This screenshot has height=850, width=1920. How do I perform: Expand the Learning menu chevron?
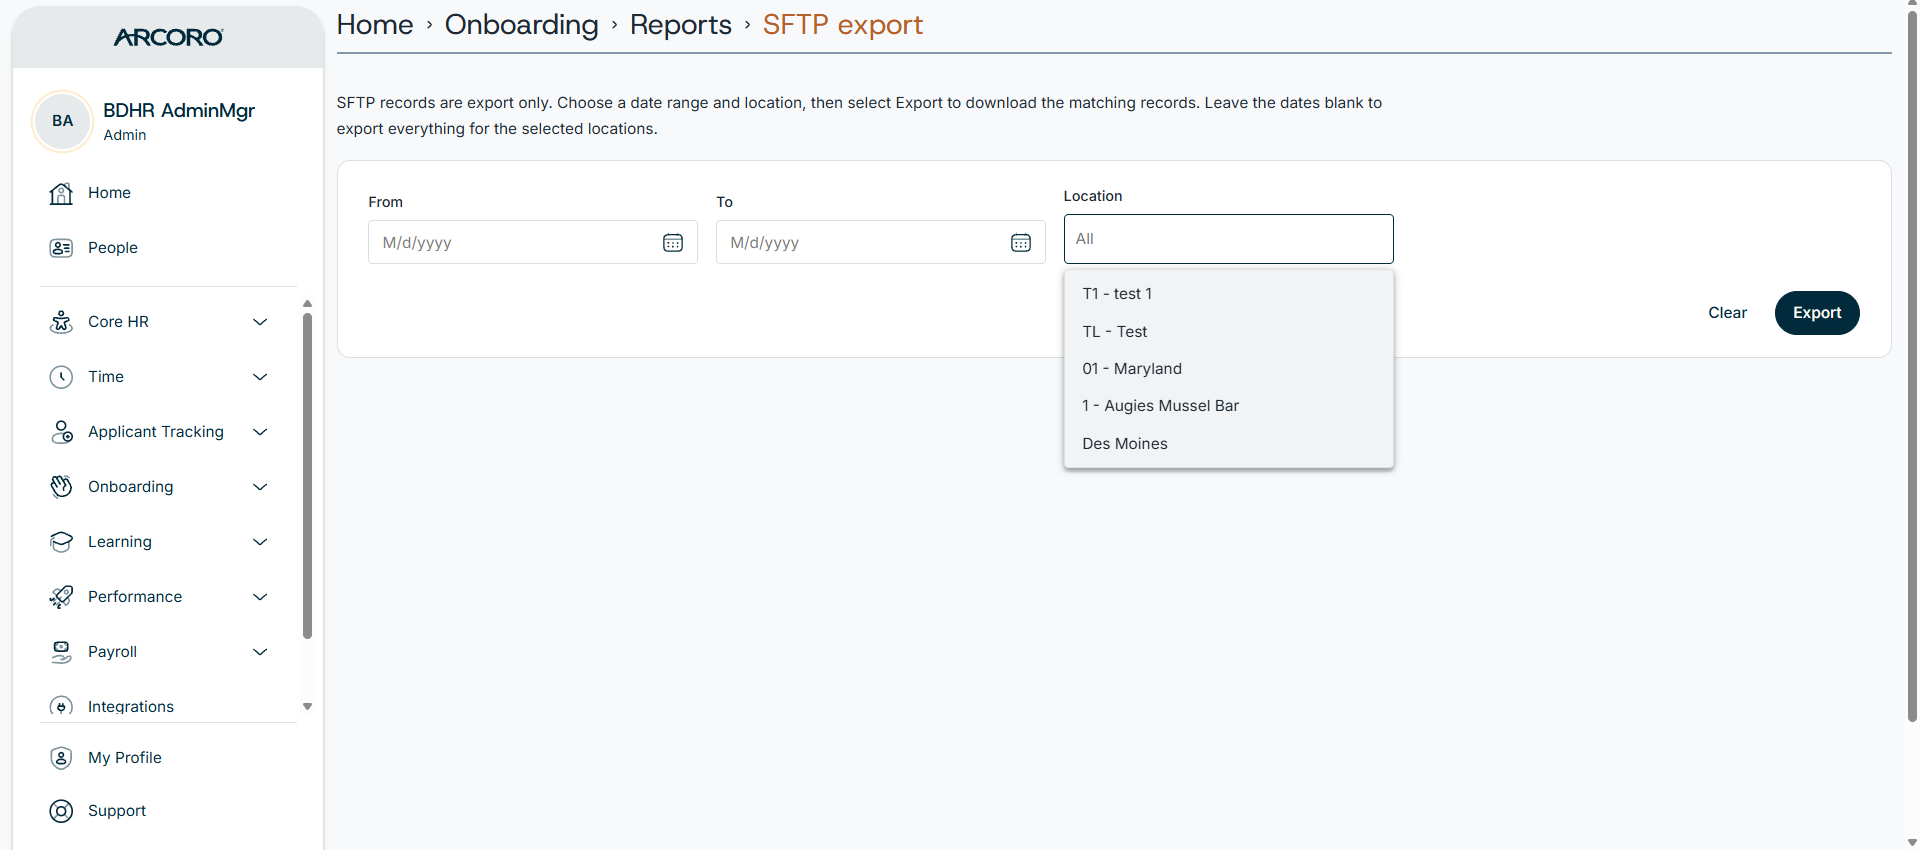pos(260,542)
